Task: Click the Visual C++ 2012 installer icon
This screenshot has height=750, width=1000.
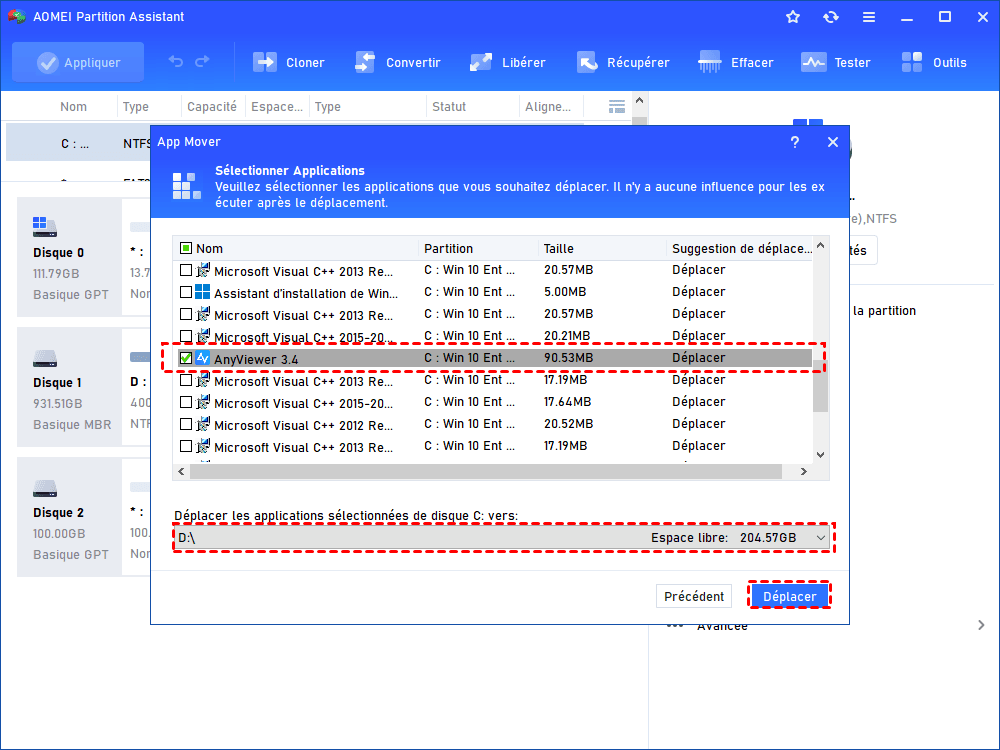Action: 203,424
